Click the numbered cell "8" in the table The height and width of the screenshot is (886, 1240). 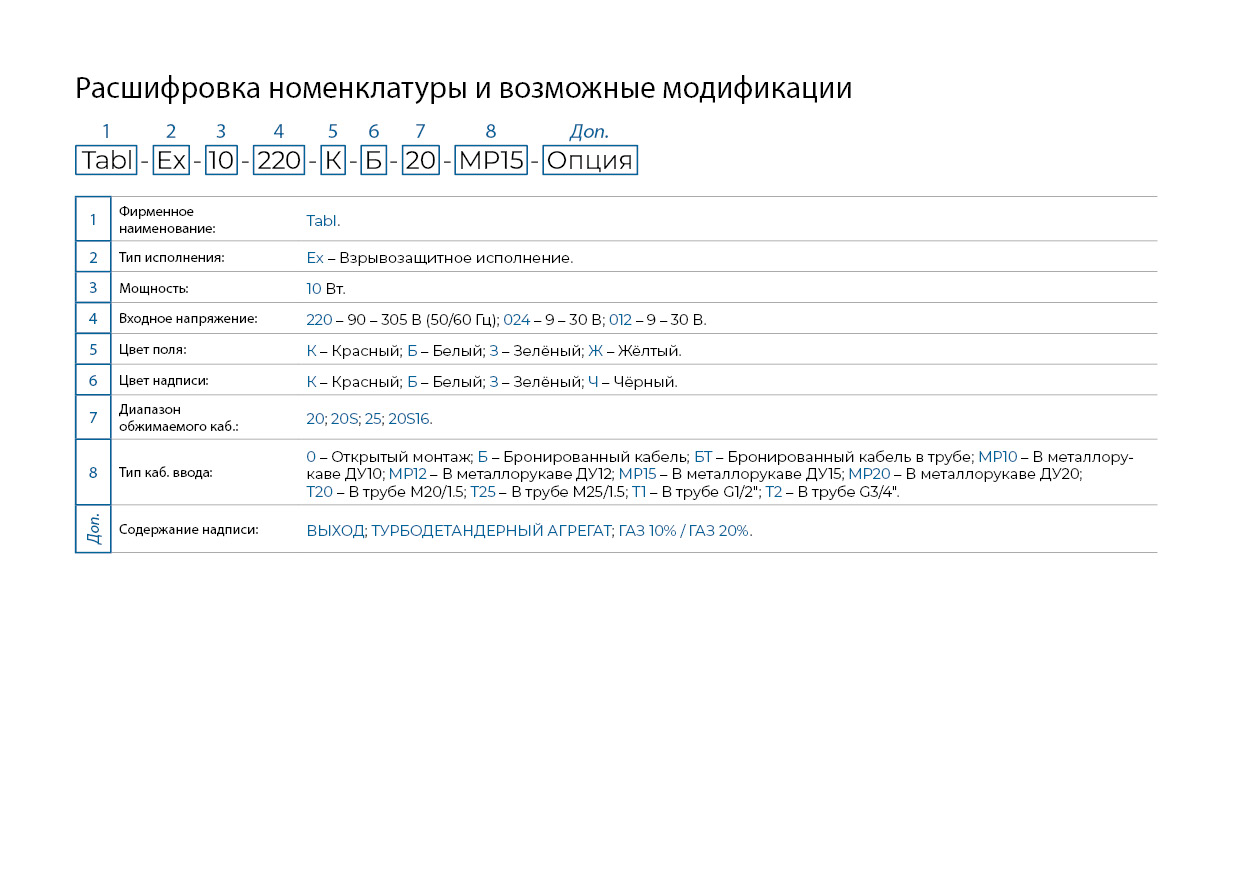pos(93,473)
